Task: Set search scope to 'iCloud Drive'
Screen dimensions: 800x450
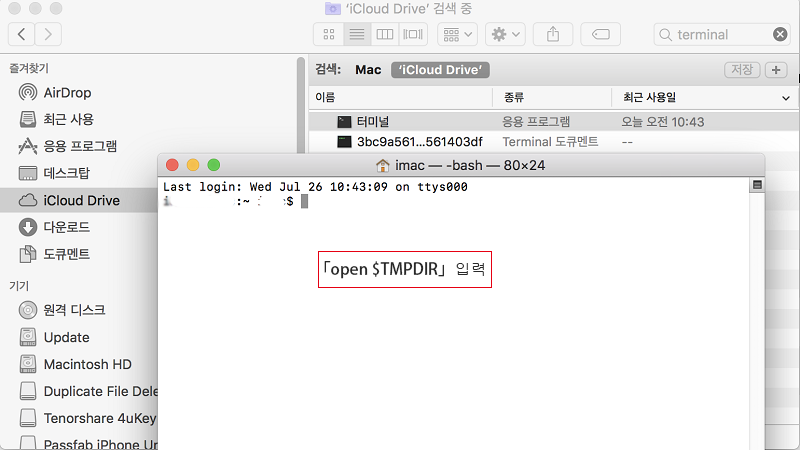Action: point(440,70)
